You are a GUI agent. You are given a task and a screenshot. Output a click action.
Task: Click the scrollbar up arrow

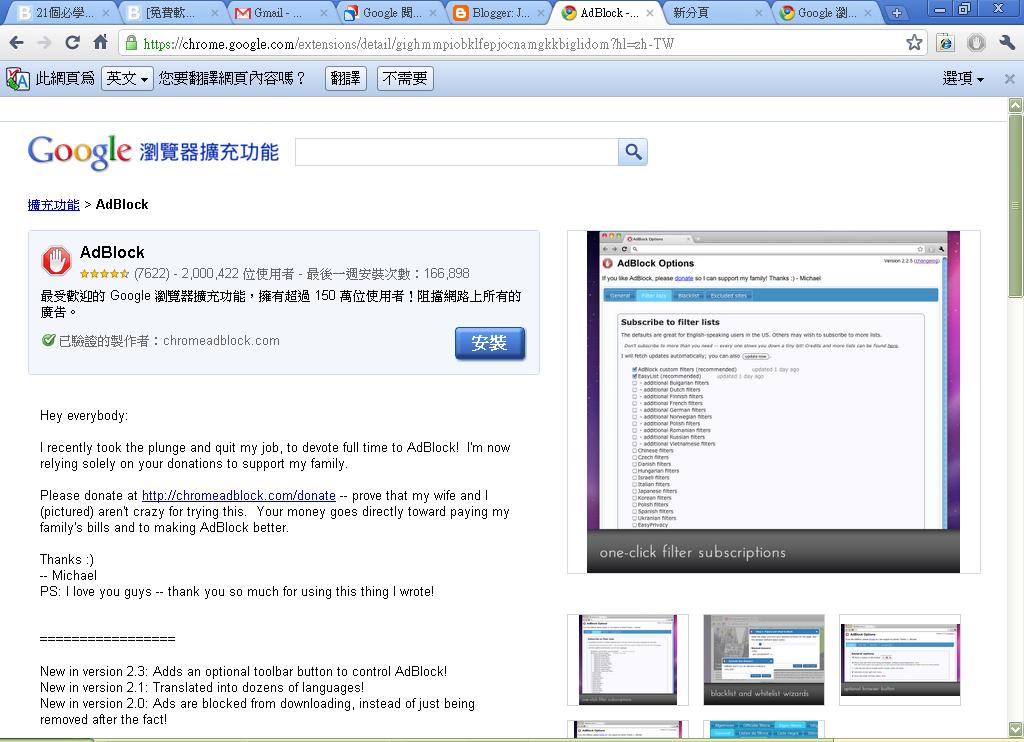pos(1015,105)
